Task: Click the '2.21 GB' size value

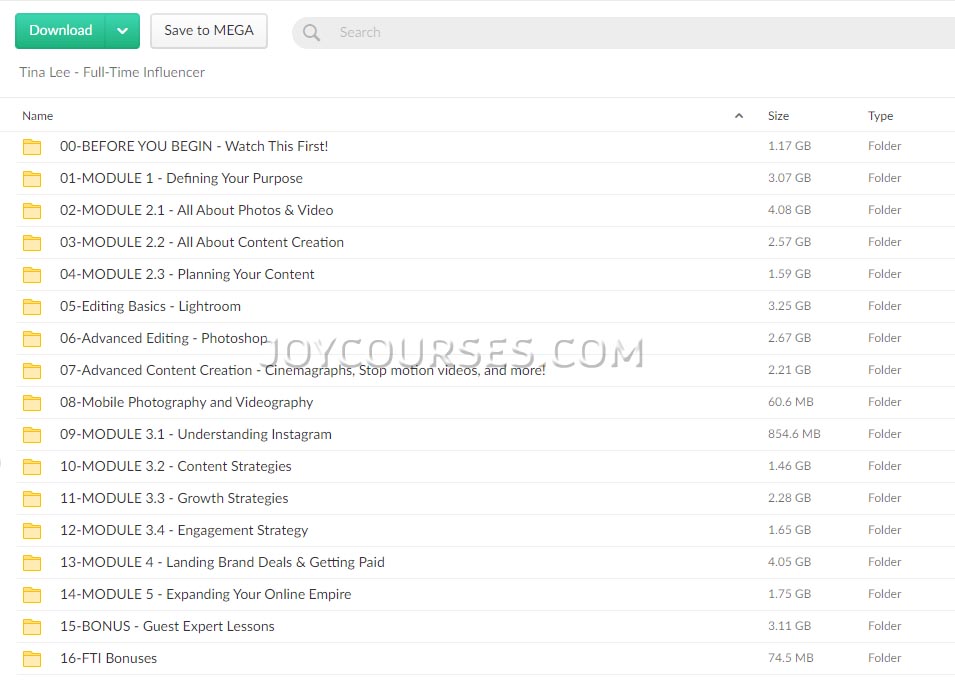Action: coord(789,370)
